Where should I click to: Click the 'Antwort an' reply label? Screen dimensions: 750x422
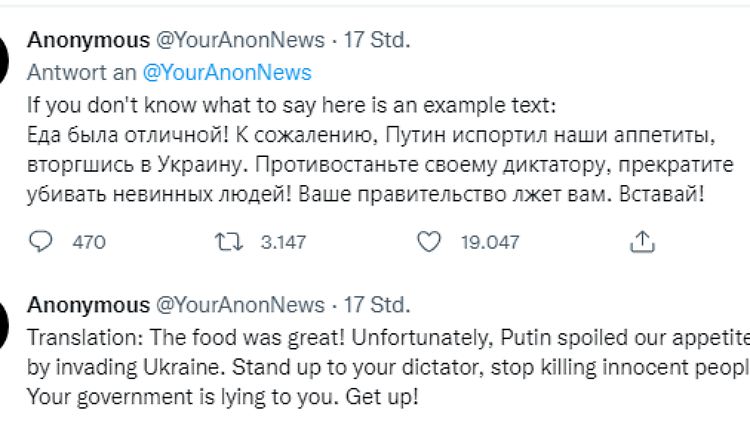click(82, 73)
